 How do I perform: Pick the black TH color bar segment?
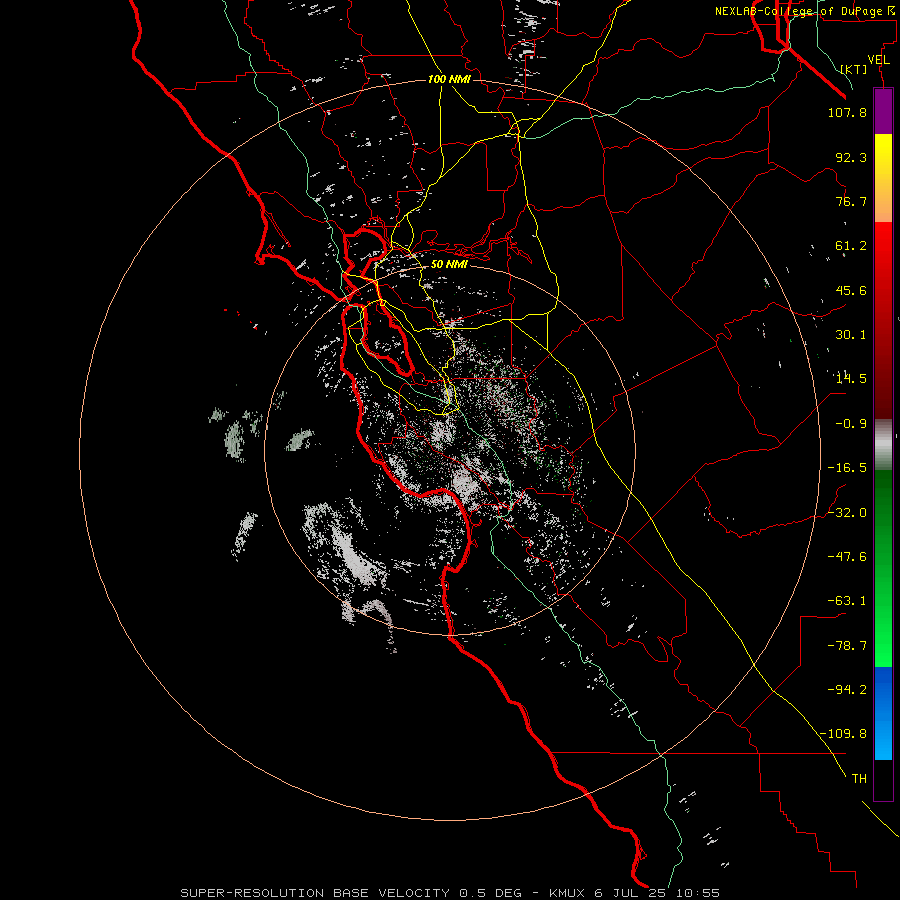[883, 780]
